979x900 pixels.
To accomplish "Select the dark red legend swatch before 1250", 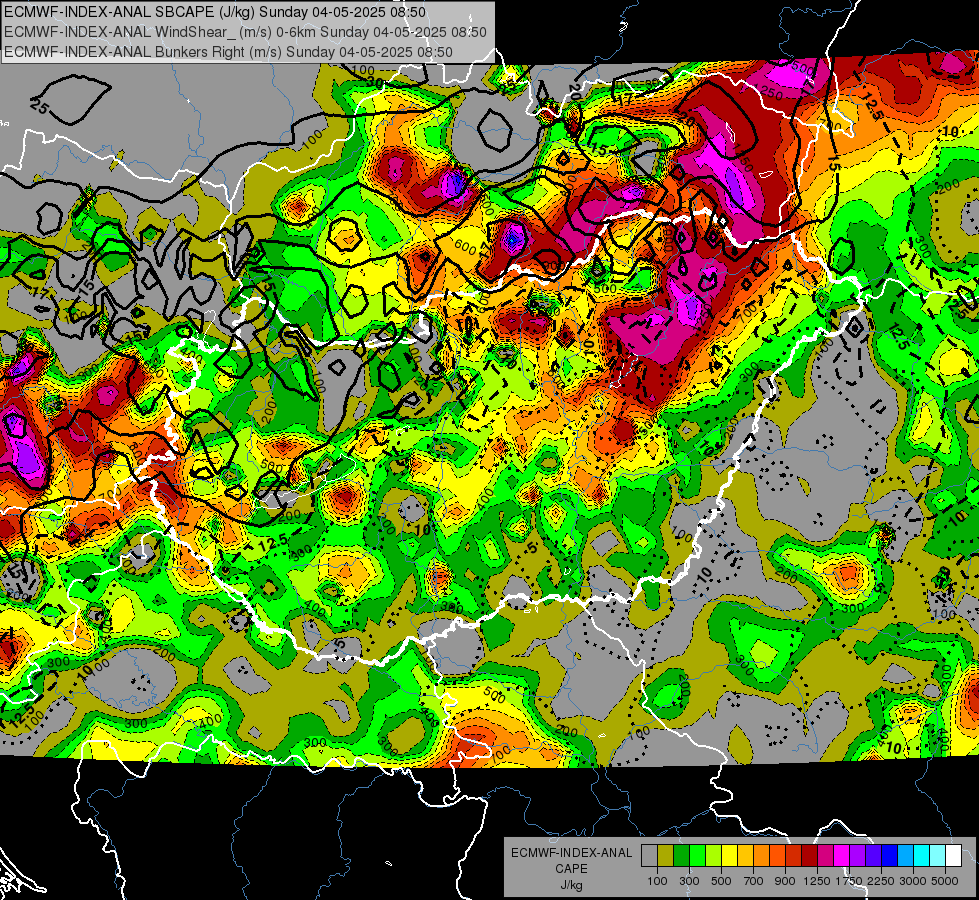I will coord(810,855).
